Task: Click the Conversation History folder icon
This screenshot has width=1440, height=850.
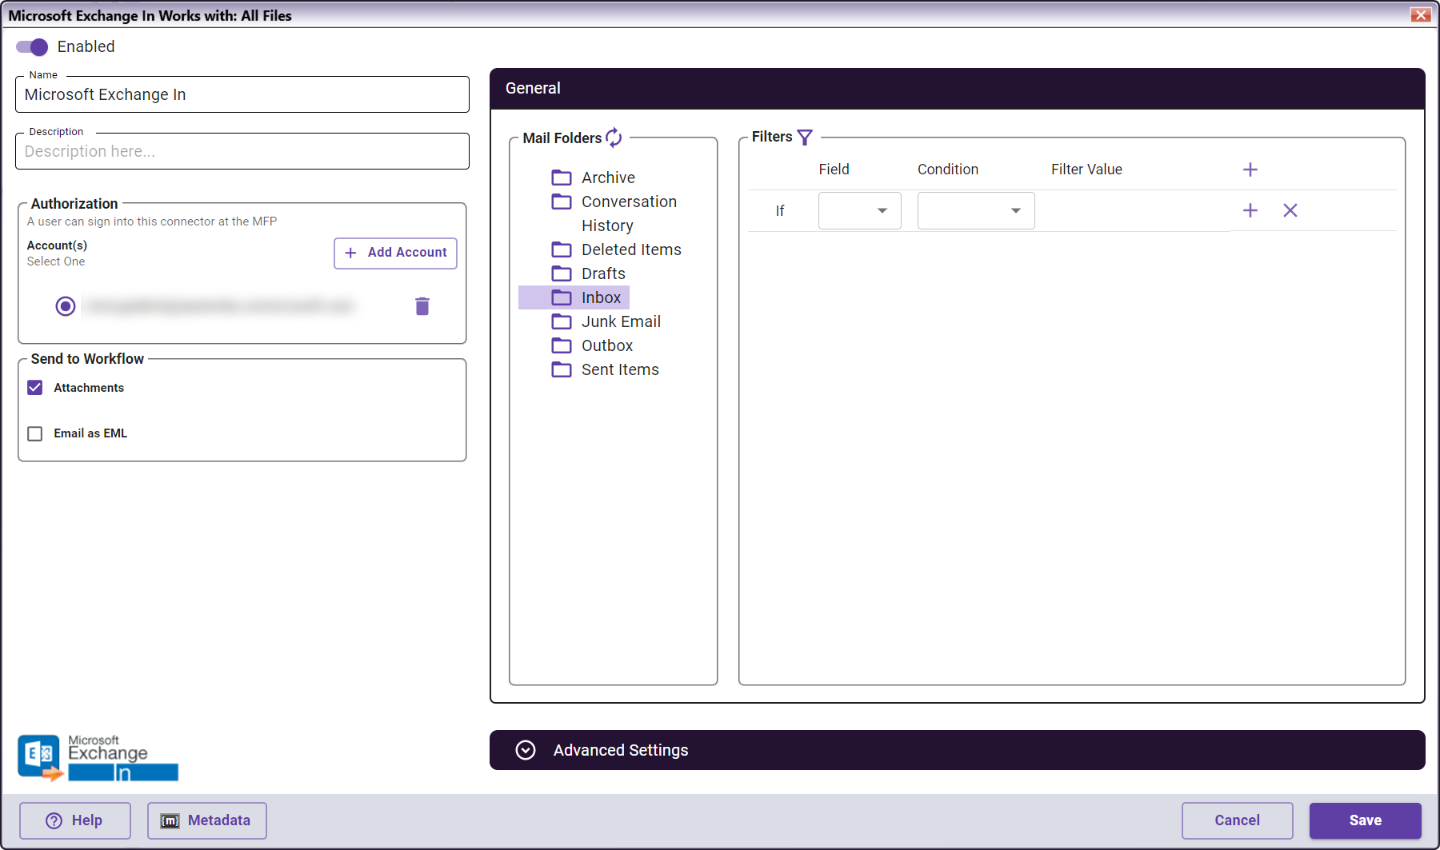Action: coord(562,201)
